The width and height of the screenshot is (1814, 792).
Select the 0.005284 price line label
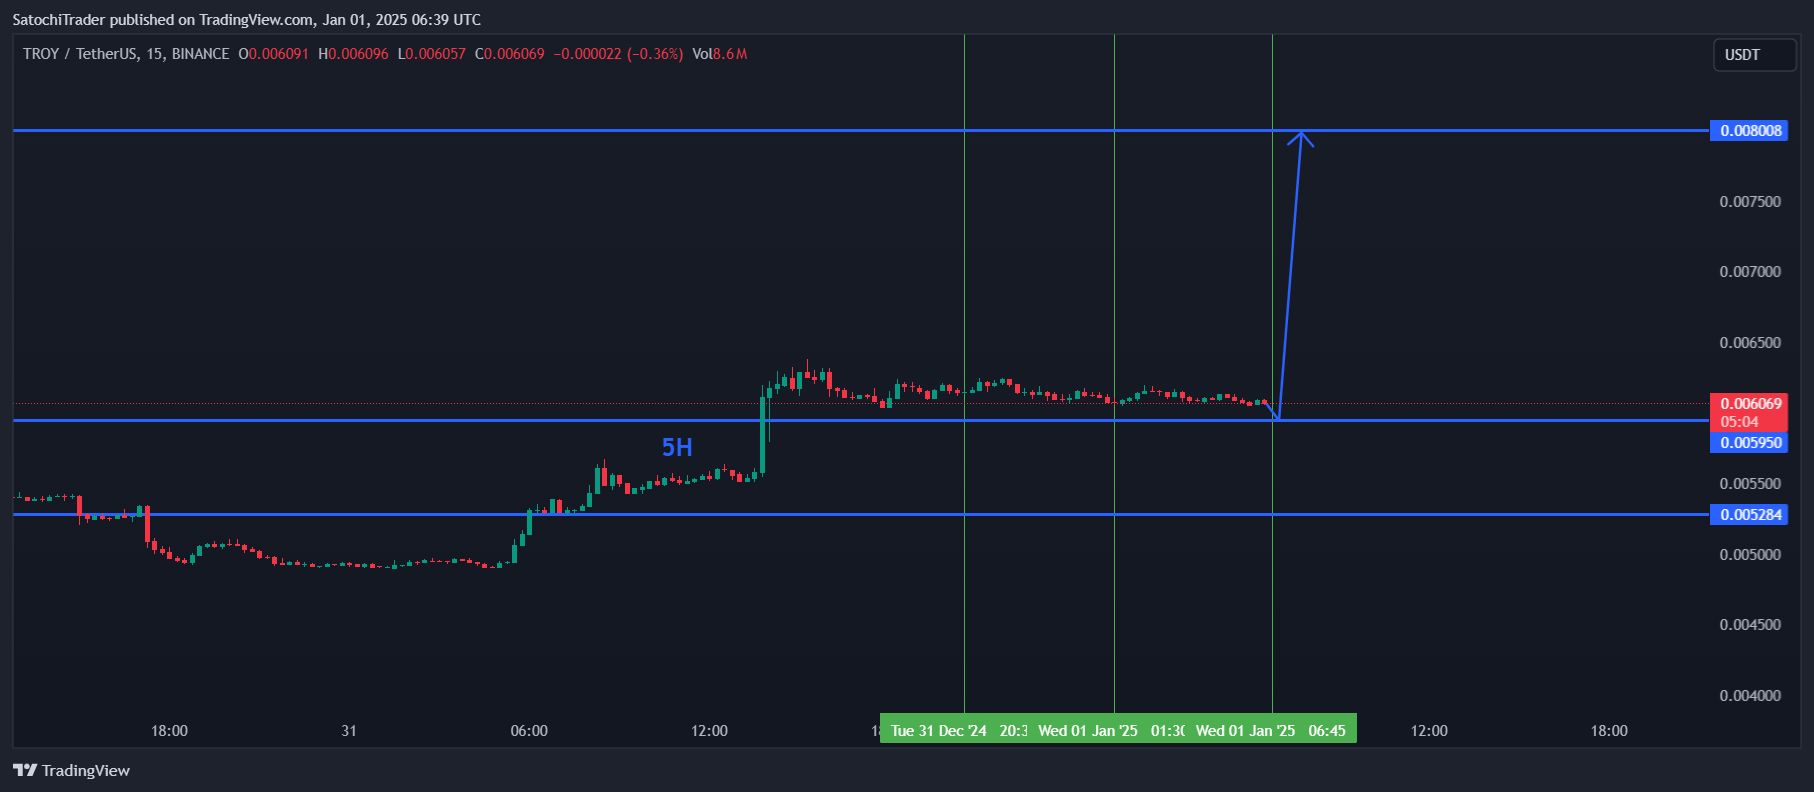pos(1748,514)
